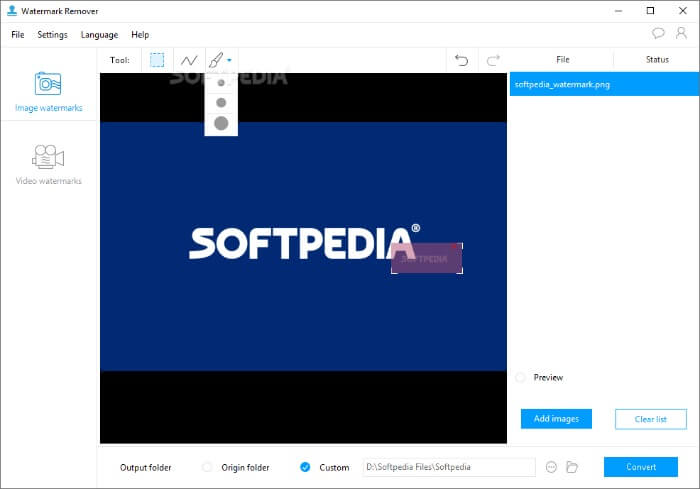
Task: Open the Settings menu
Action: 52,35
